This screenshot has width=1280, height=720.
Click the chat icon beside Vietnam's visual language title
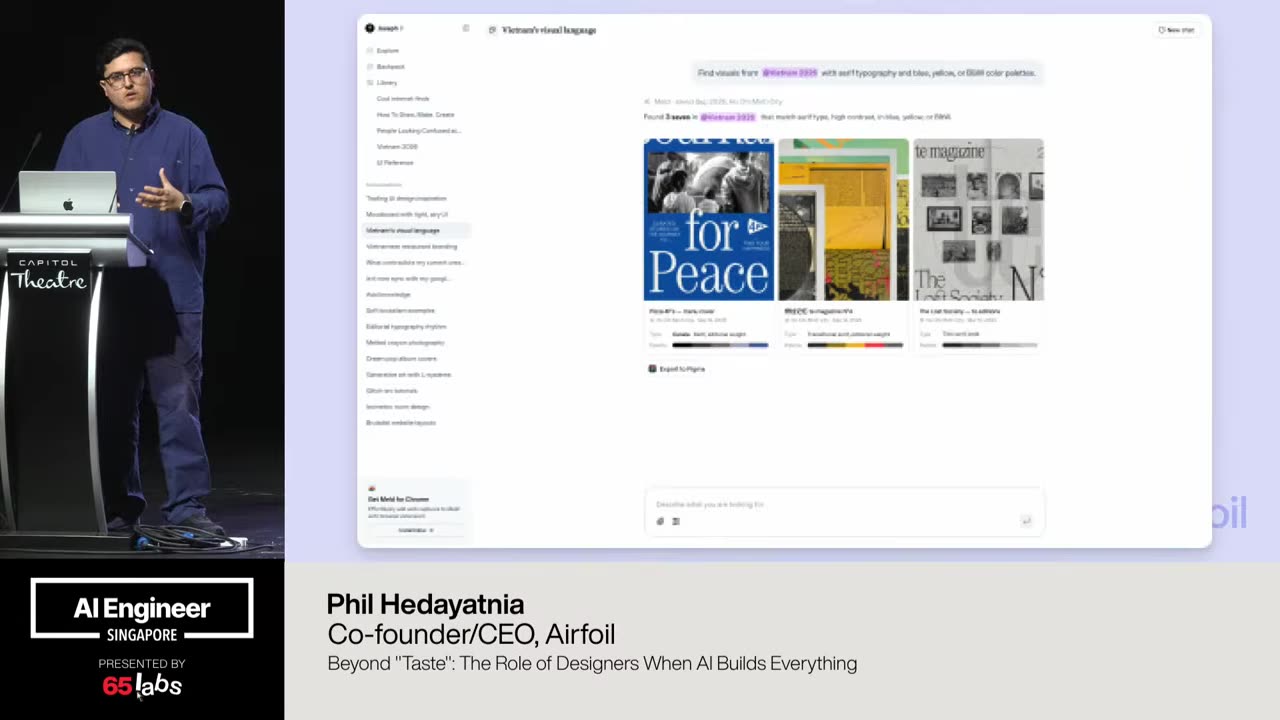pyautogui.click(x=492, y=30)
